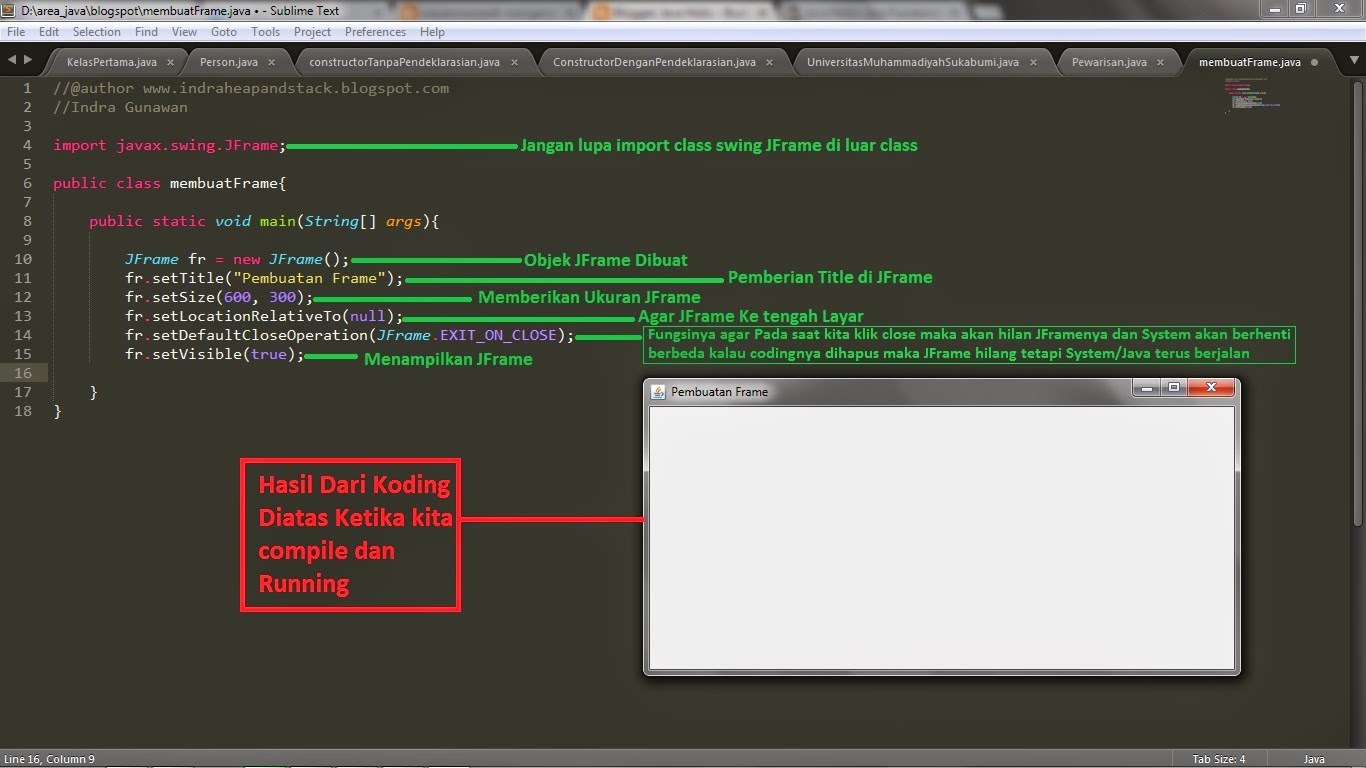The height and width of the screenshot is (768, 1366).
Task: Open the Selection menu
Action: coord(97,32)
